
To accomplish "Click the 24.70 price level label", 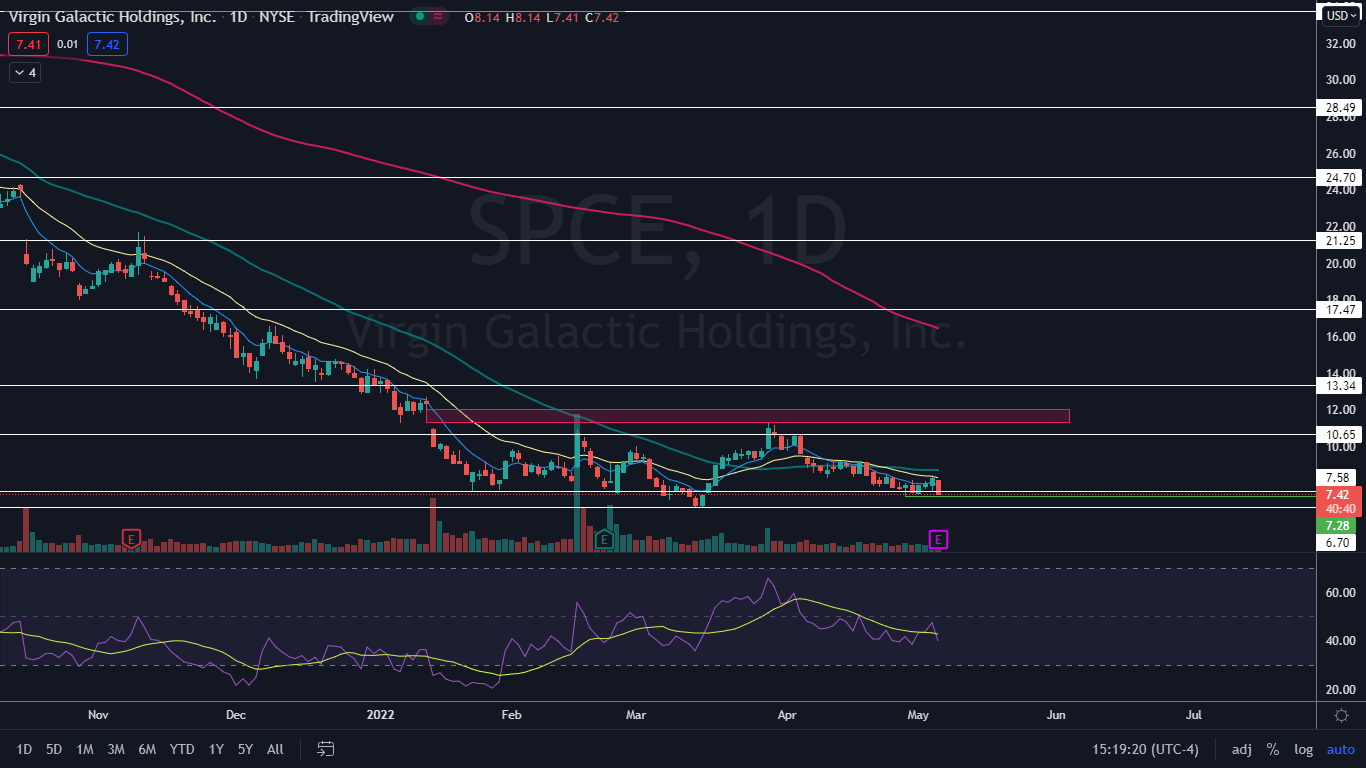I will [x=1340, y=177].
